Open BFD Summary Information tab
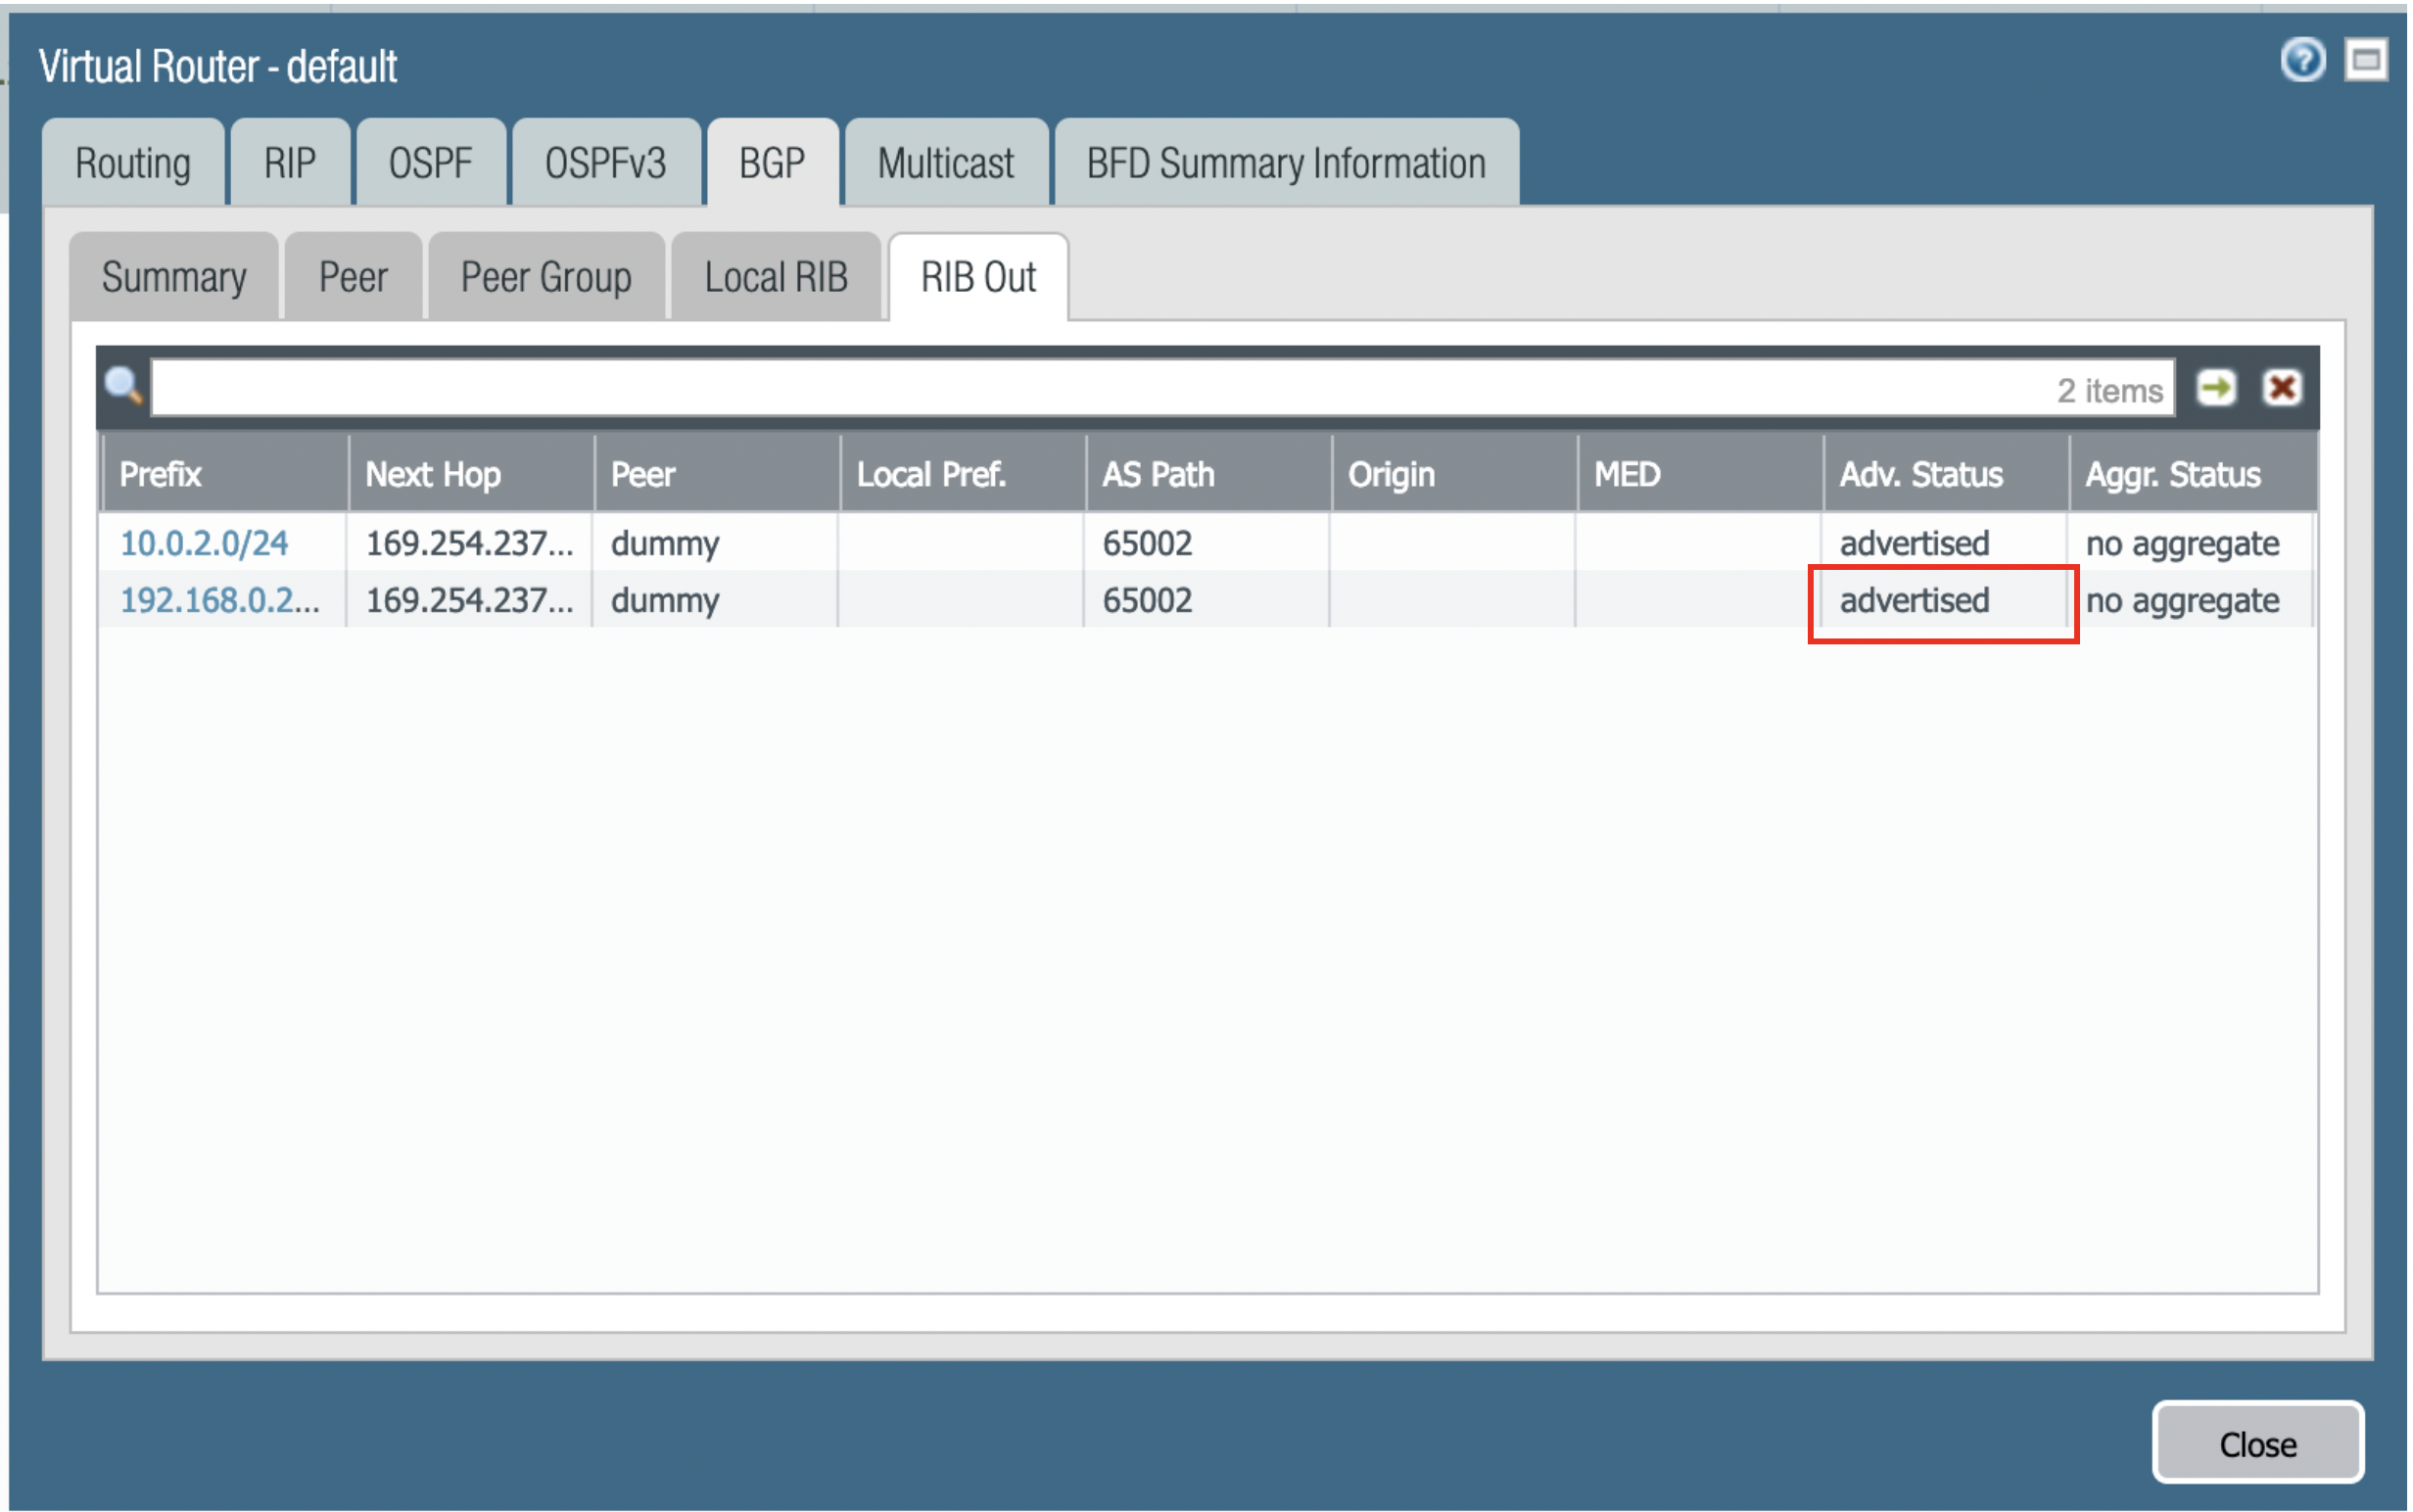Screen dimensions: 2413x1512 click(x=1286, y=163)
